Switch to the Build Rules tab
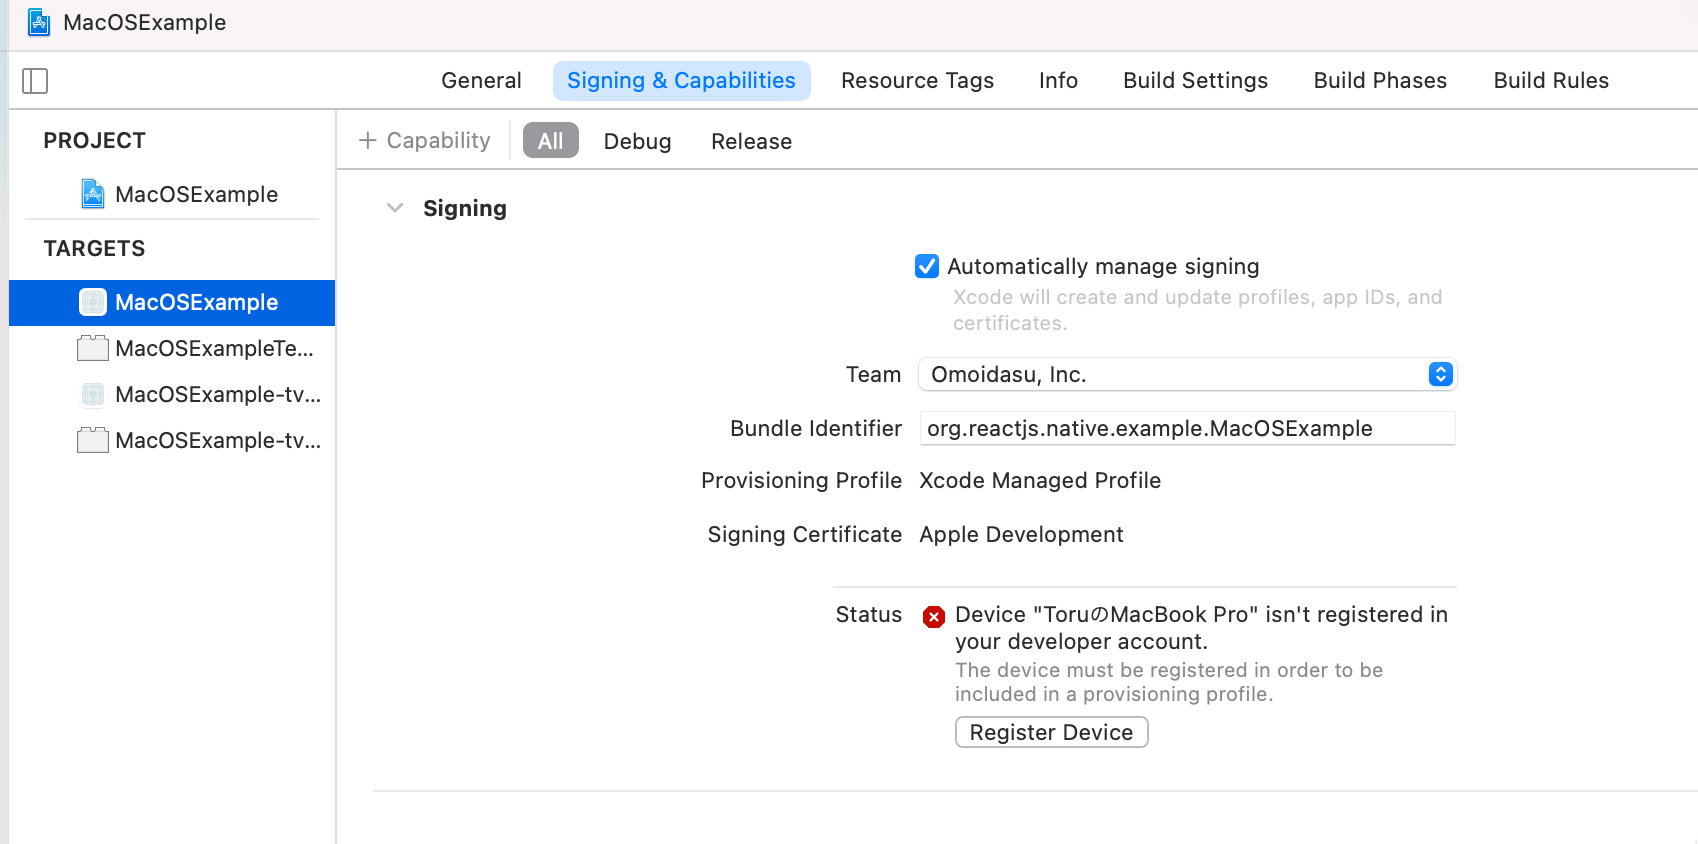1698x844 pixels. coord(1551,81)
